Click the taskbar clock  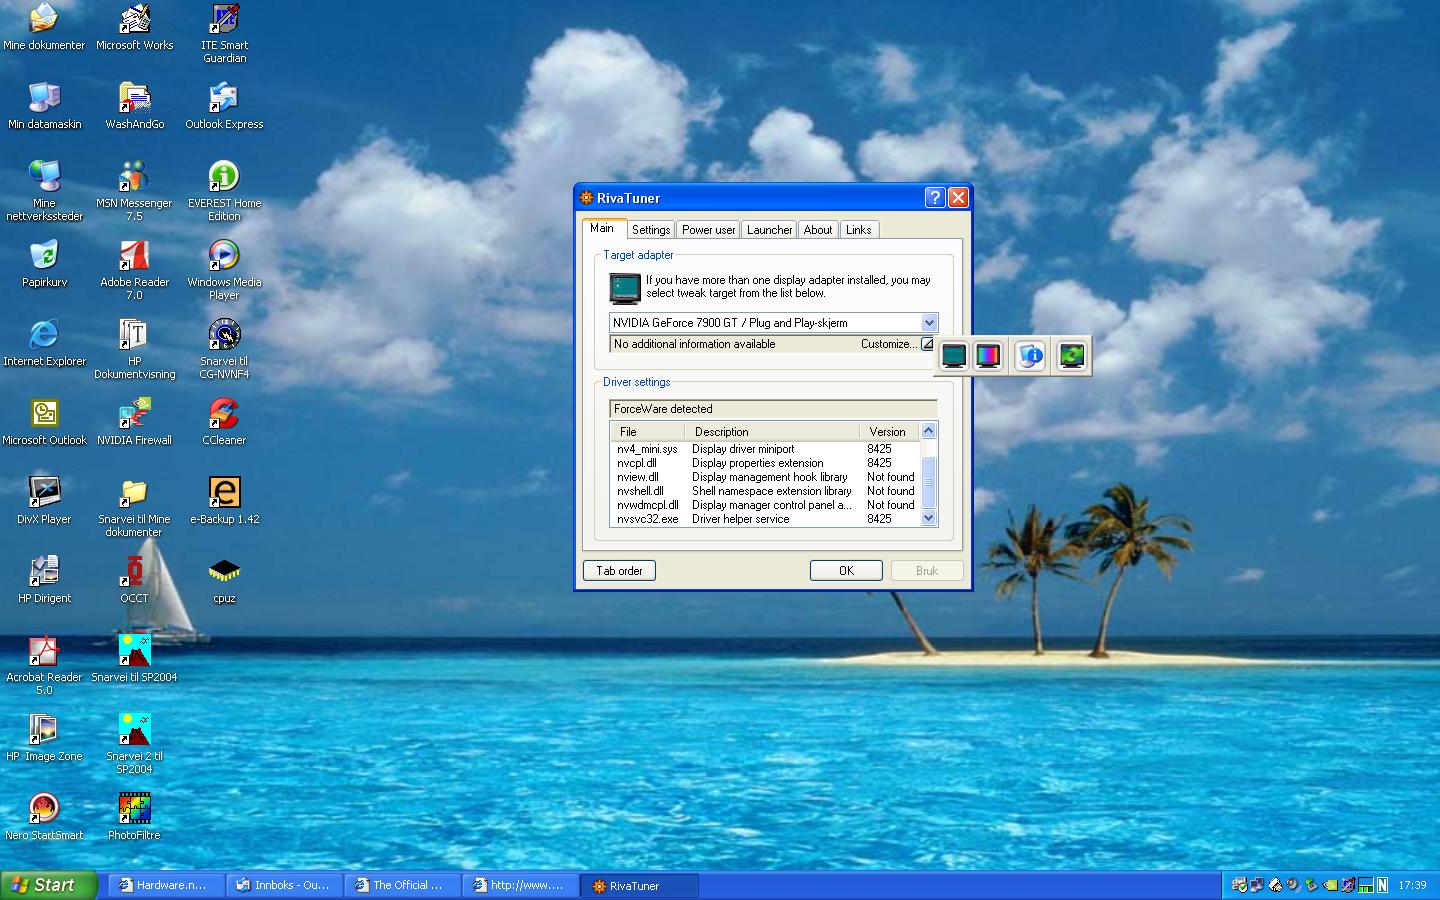tap(1412, 885)
